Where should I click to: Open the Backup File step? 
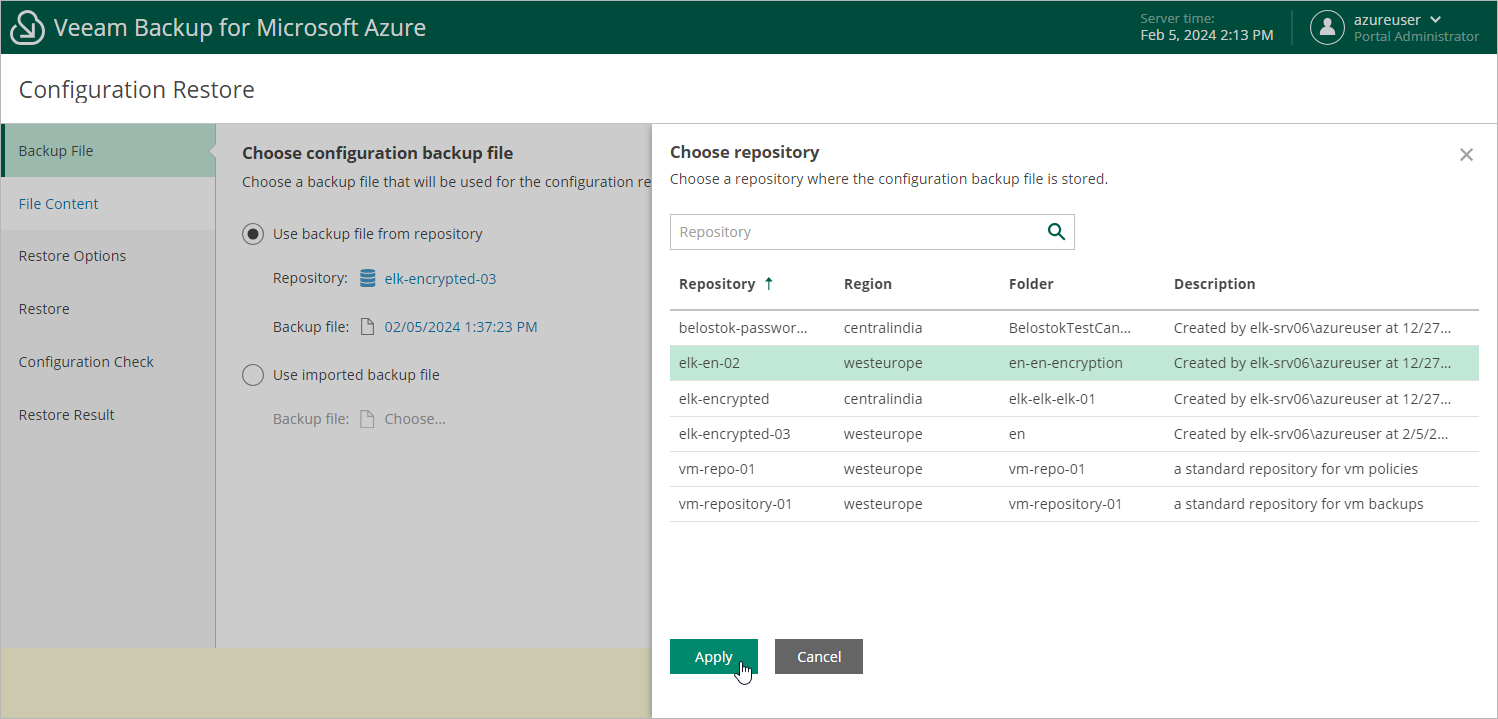coord(108,151)
